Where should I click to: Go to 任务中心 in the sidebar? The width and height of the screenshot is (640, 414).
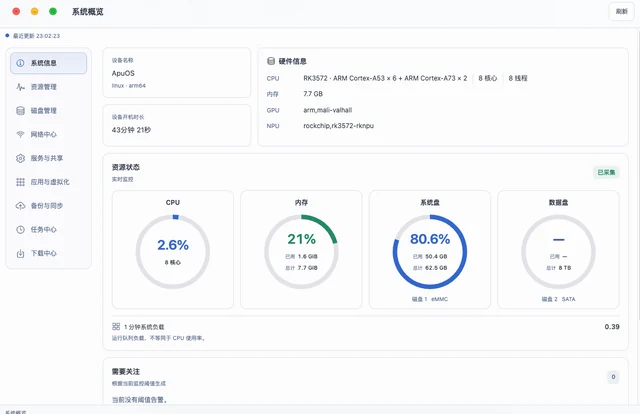(49, 229)
